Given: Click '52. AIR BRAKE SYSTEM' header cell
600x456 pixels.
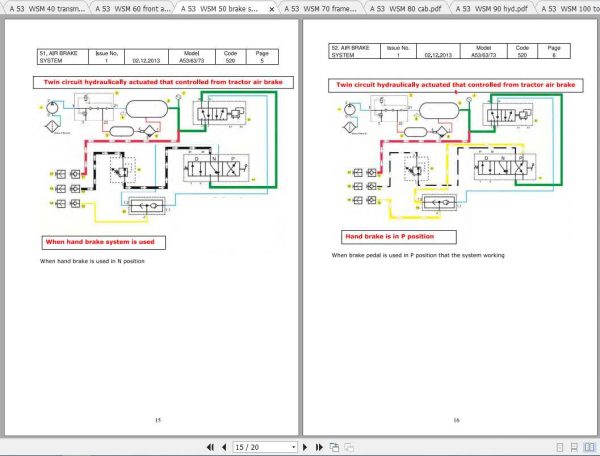Looking at the screenshot, I should pyautogui.click(x=354, y=51).
